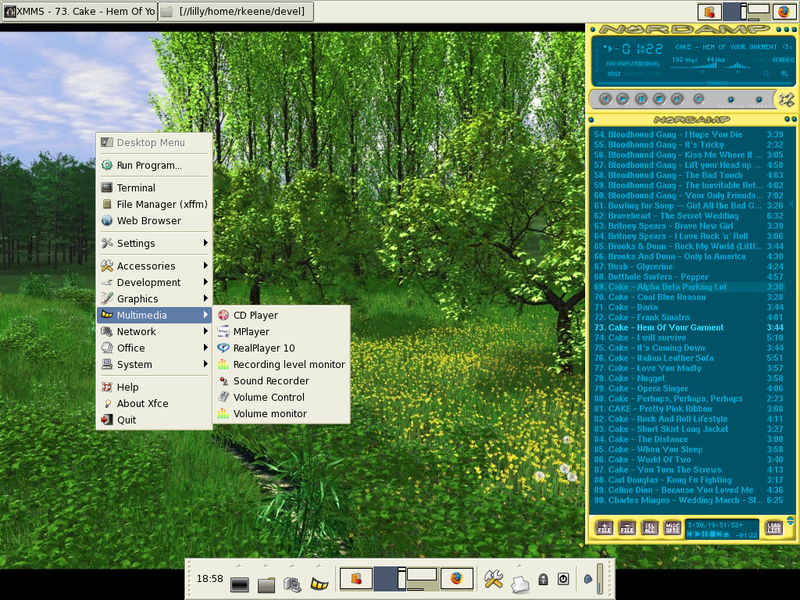Open Help from the desktop menu

[154, 387]
